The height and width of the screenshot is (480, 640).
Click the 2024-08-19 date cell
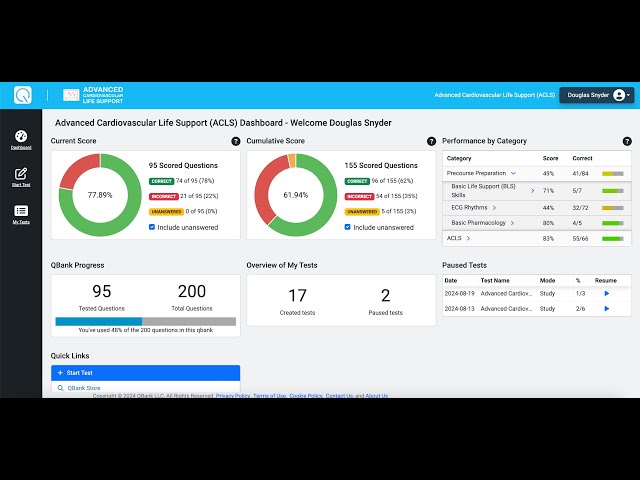pyautogui.click(x=460, y=293)
